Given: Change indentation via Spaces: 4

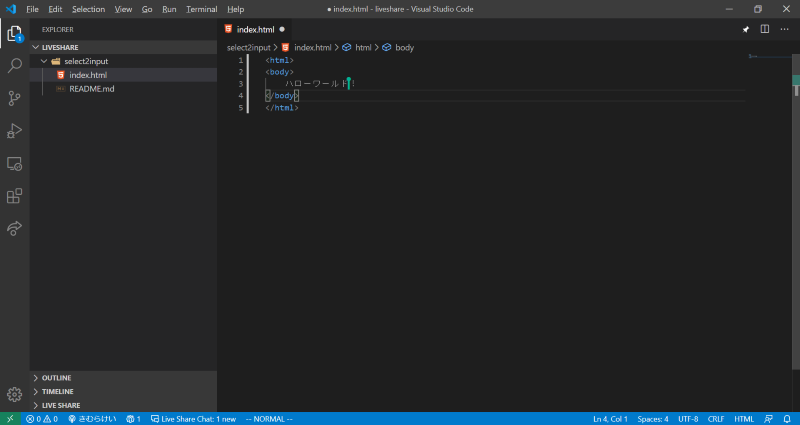Looking at the screenshot, I should coord(653,419).
